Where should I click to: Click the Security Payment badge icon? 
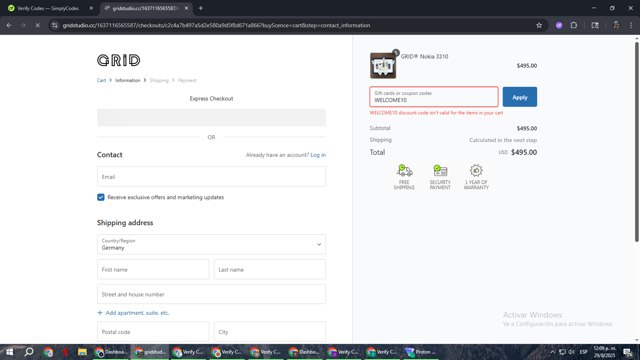(440, 171)
